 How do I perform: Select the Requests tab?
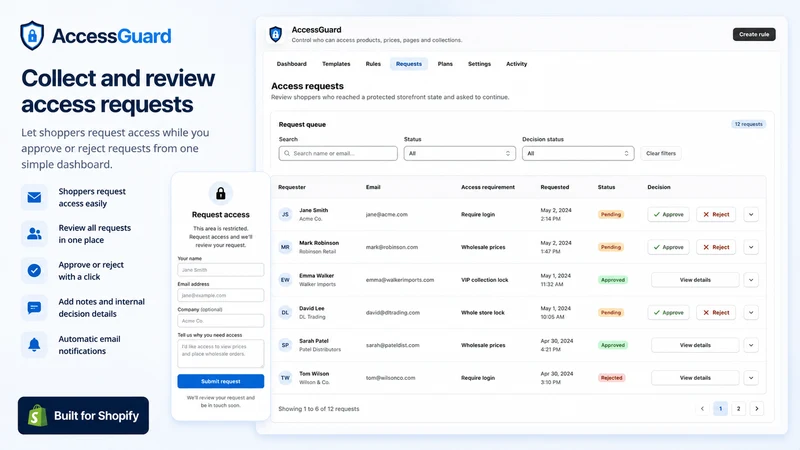click(409, 64)
